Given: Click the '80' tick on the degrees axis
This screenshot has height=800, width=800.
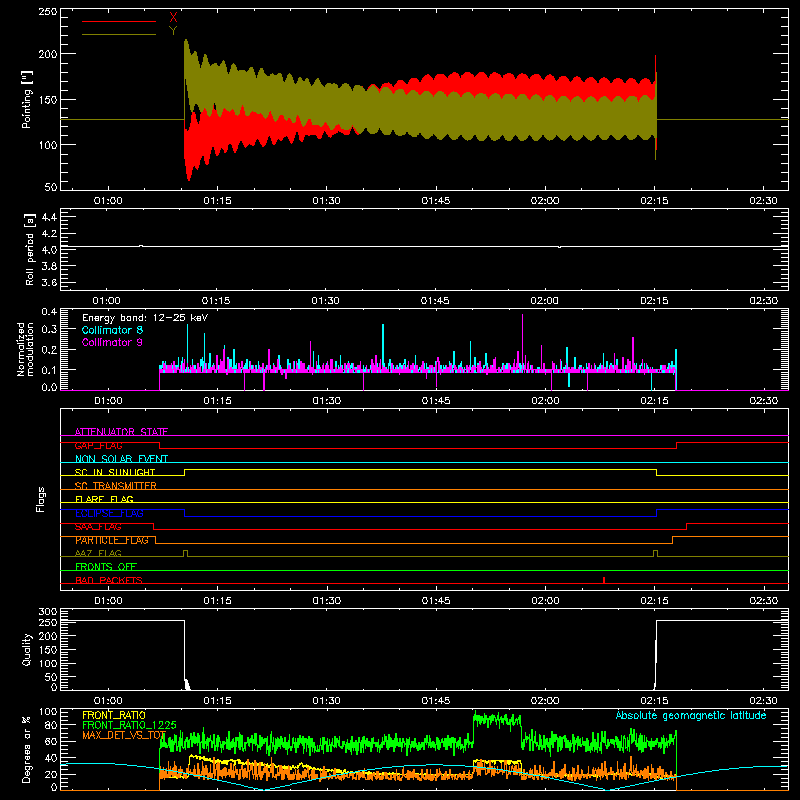Looking at the screenshot, I should pos(51,725).
